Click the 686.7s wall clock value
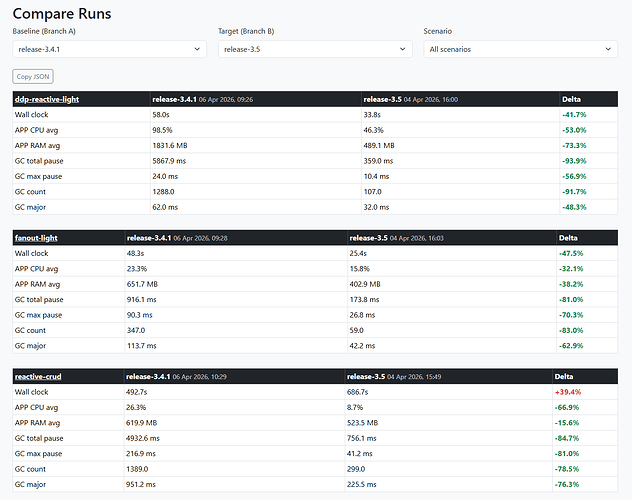Image resolution: width=632 pixels, height=500 pixels. pos(357,392)
